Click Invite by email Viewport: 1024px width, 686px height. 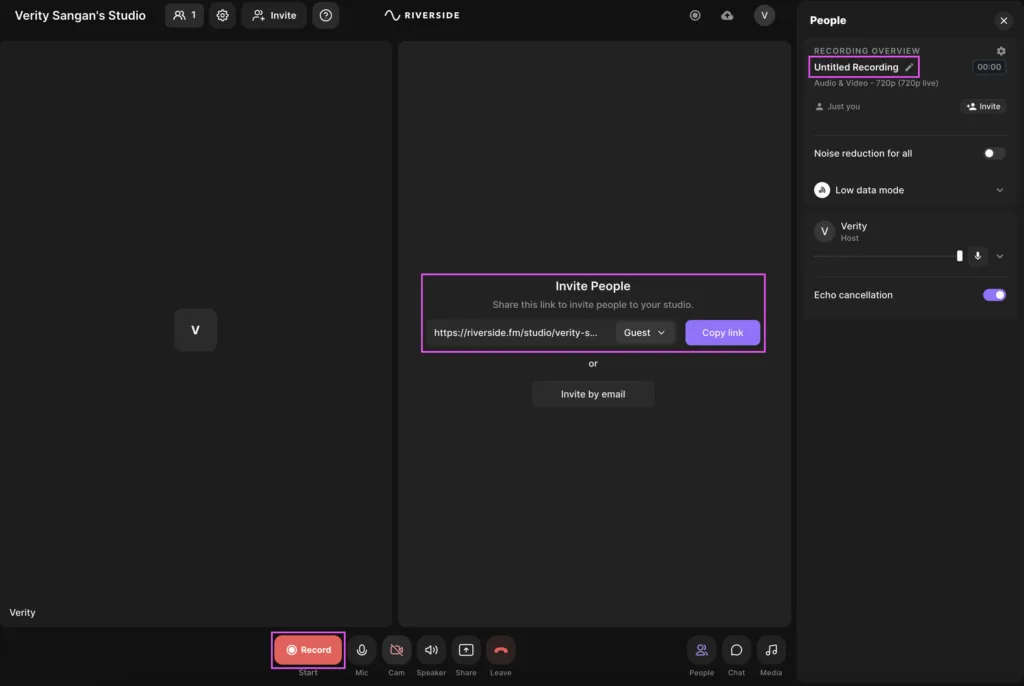tap(592, 394)
